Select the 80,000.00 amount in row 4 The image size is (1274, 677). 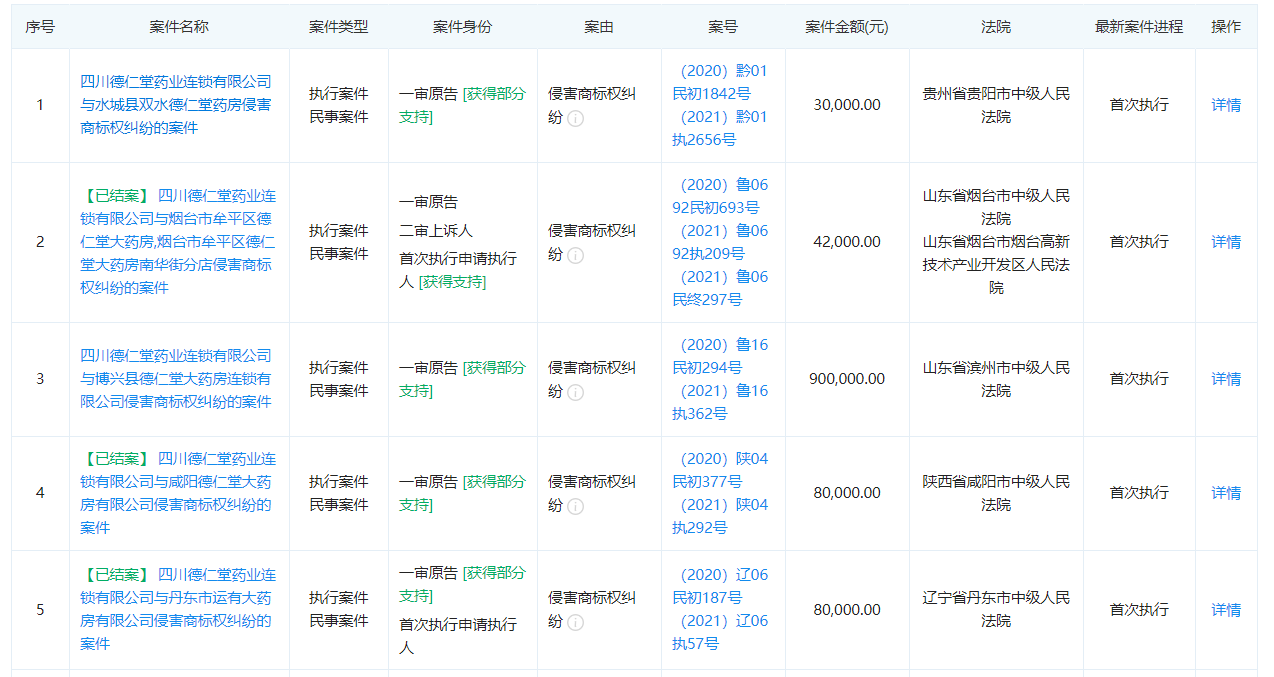(847, 493)
